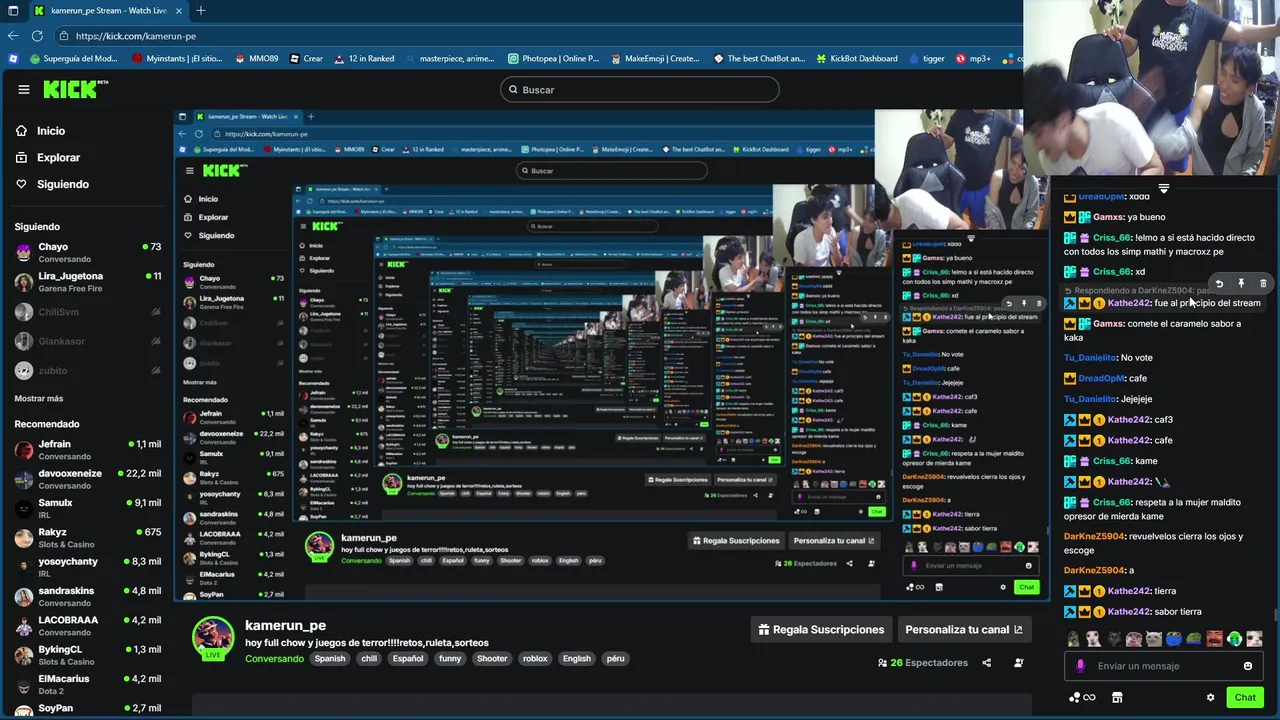1280x720 pixels.
Task: Click kamerun_pe live avatar
Action: 212,637
